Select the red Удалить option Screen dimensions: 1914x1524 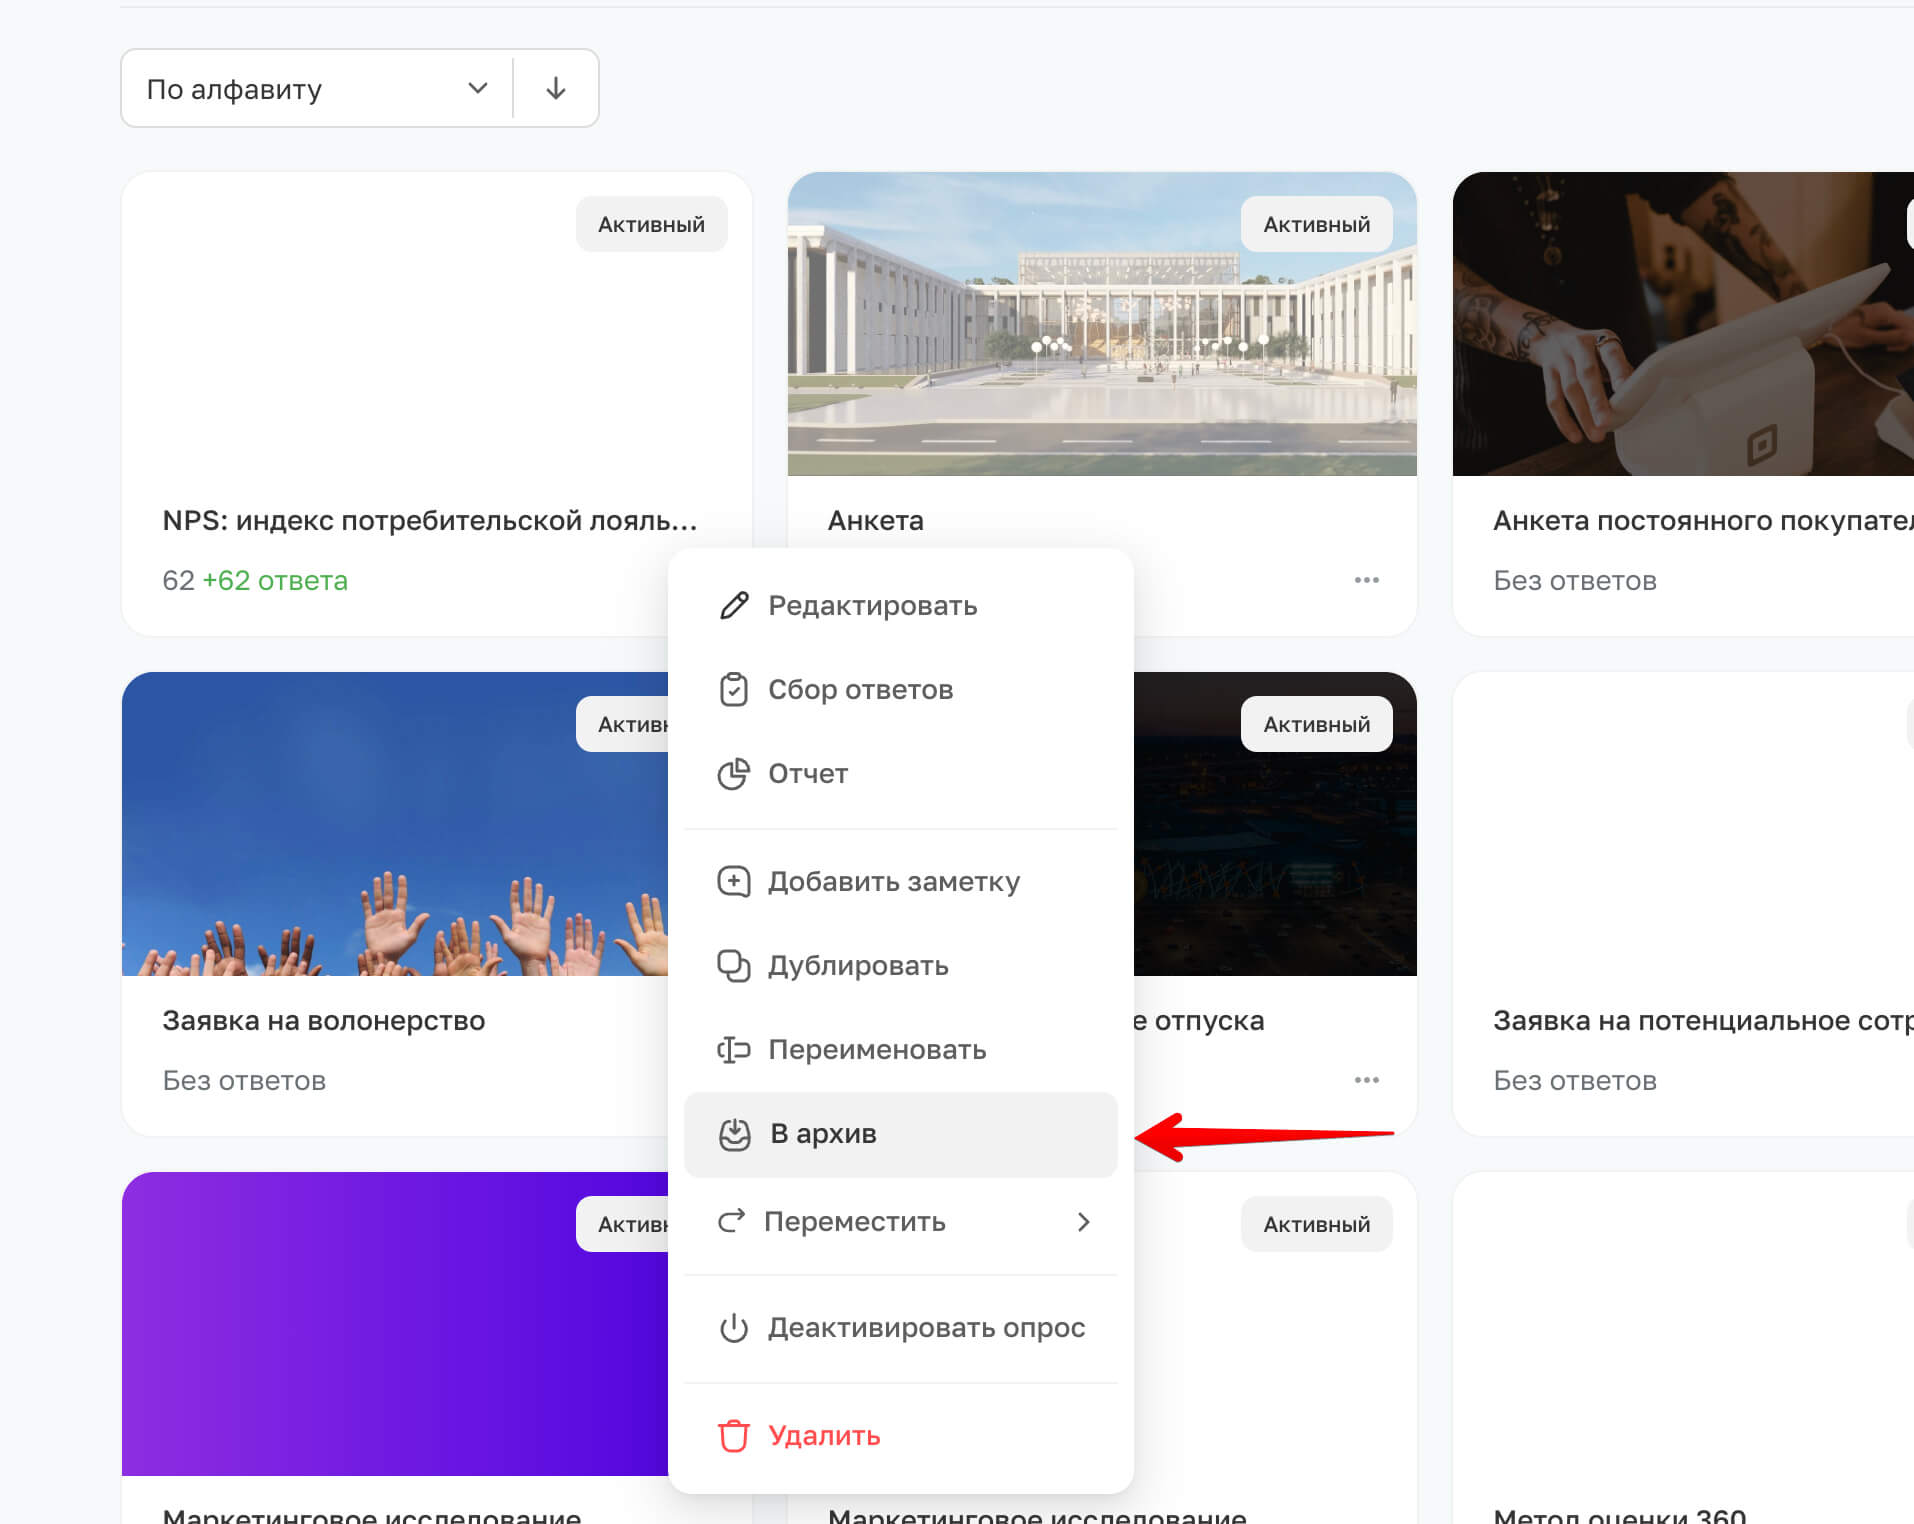(x=900, y=1436)
